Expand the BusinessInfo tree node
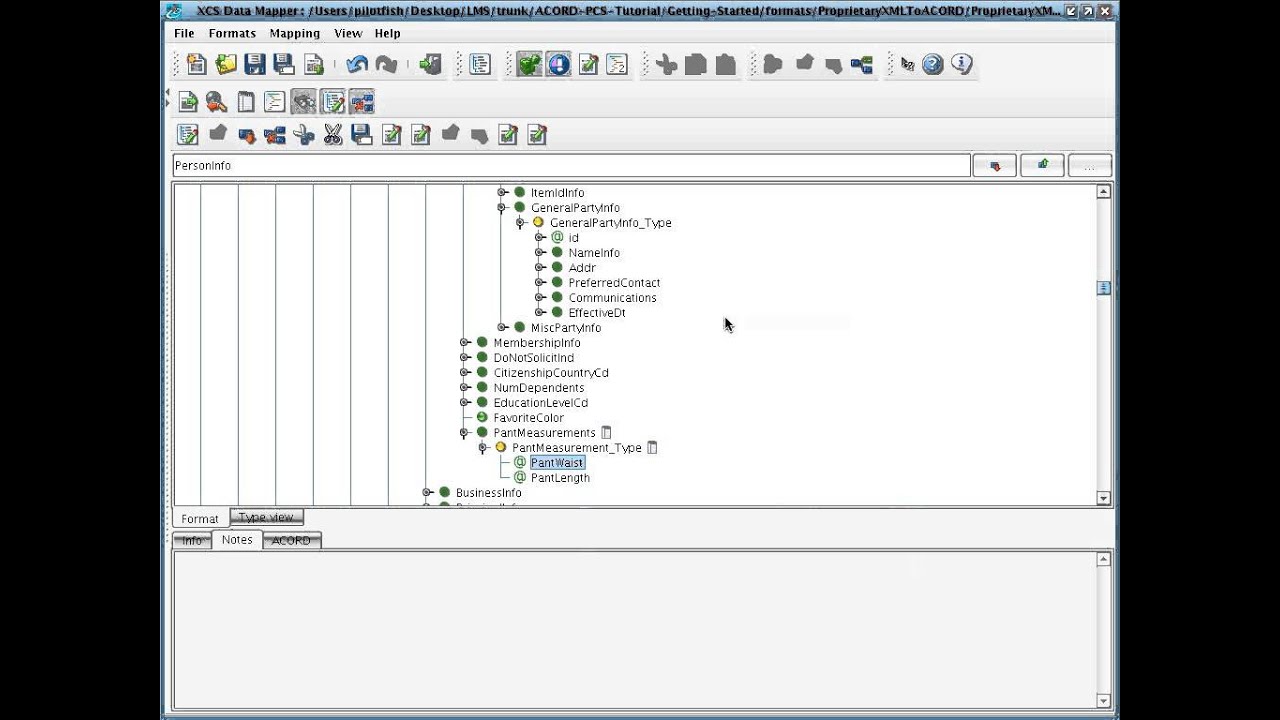Viewport: 1280px width, 720px height. [x=427, y=493]
